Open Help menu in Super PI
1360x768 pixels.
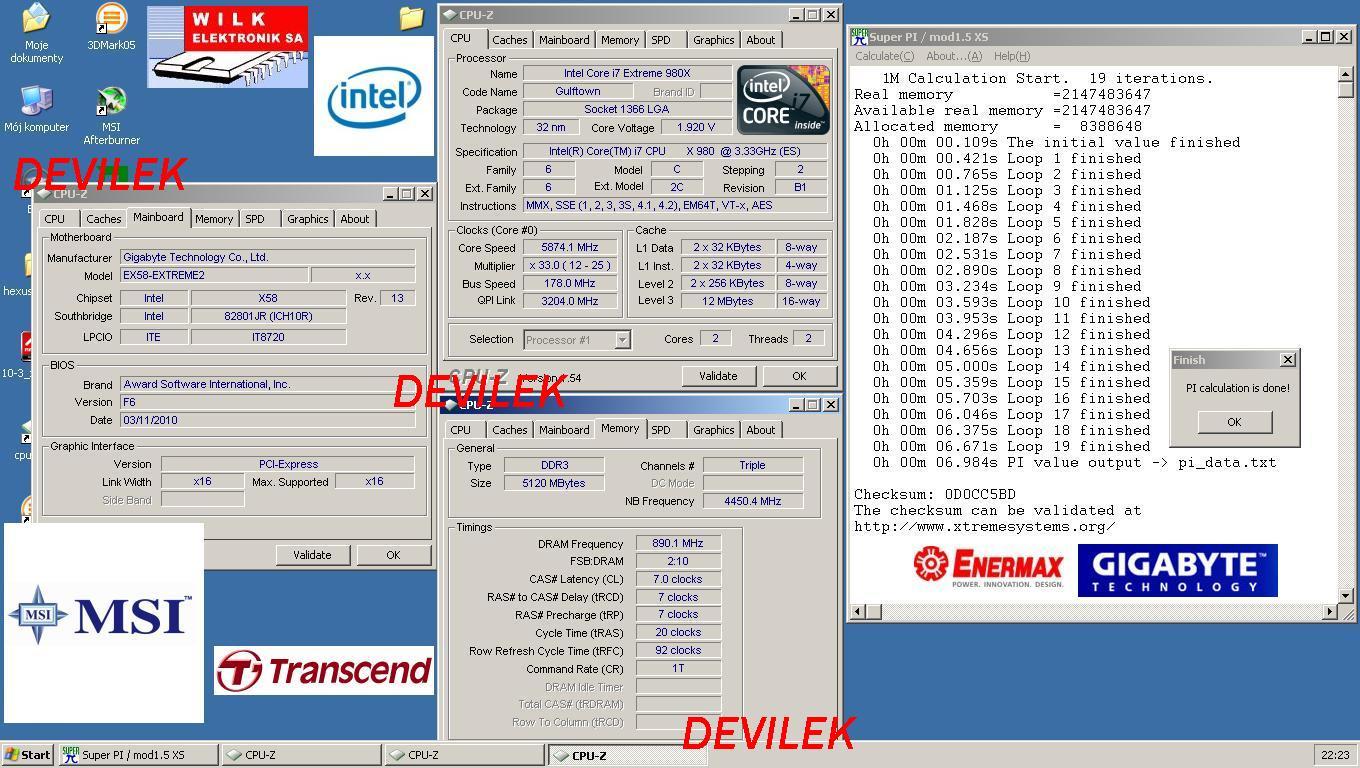coord(1011,56)
